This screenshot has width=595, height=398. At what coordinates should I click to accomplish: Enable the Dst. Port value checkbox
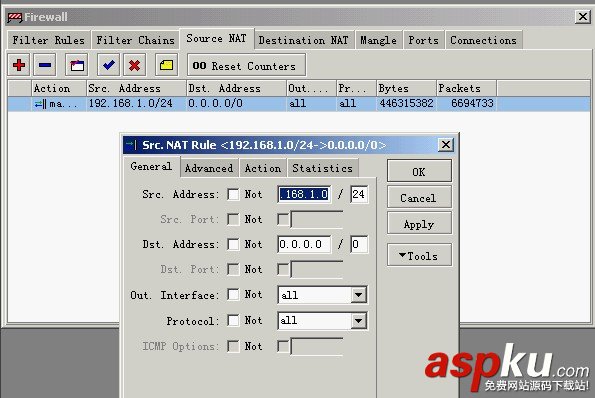point(283,269)
